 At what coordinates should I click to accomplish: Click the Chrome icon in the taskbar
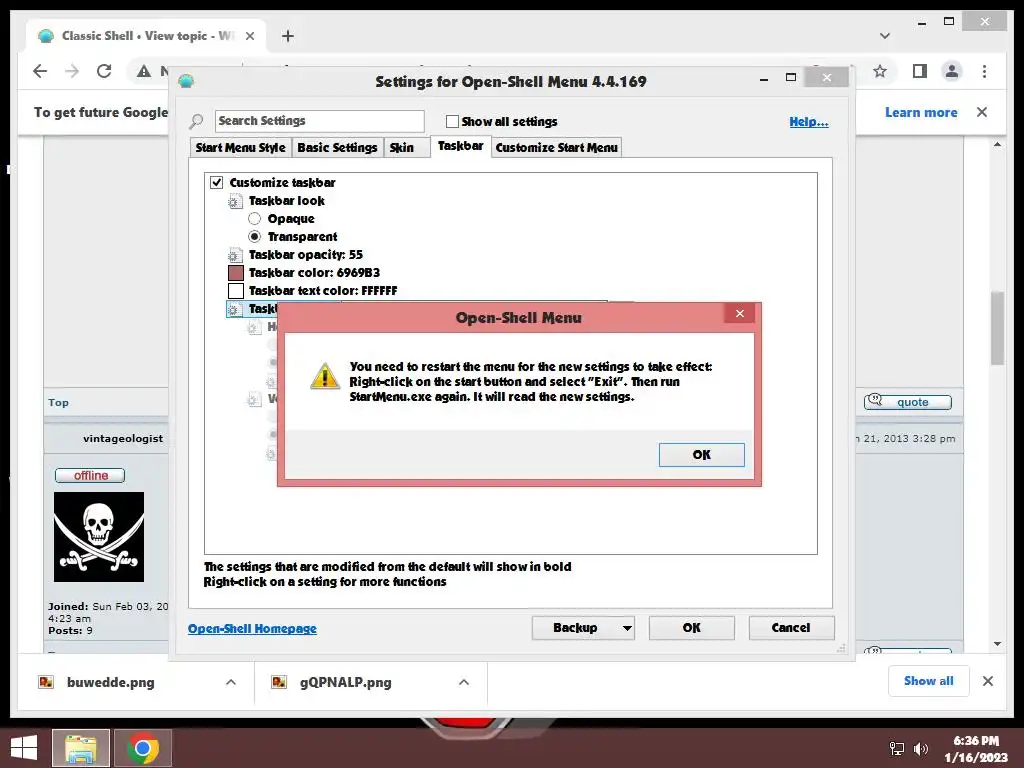click(x=143, y=748)
